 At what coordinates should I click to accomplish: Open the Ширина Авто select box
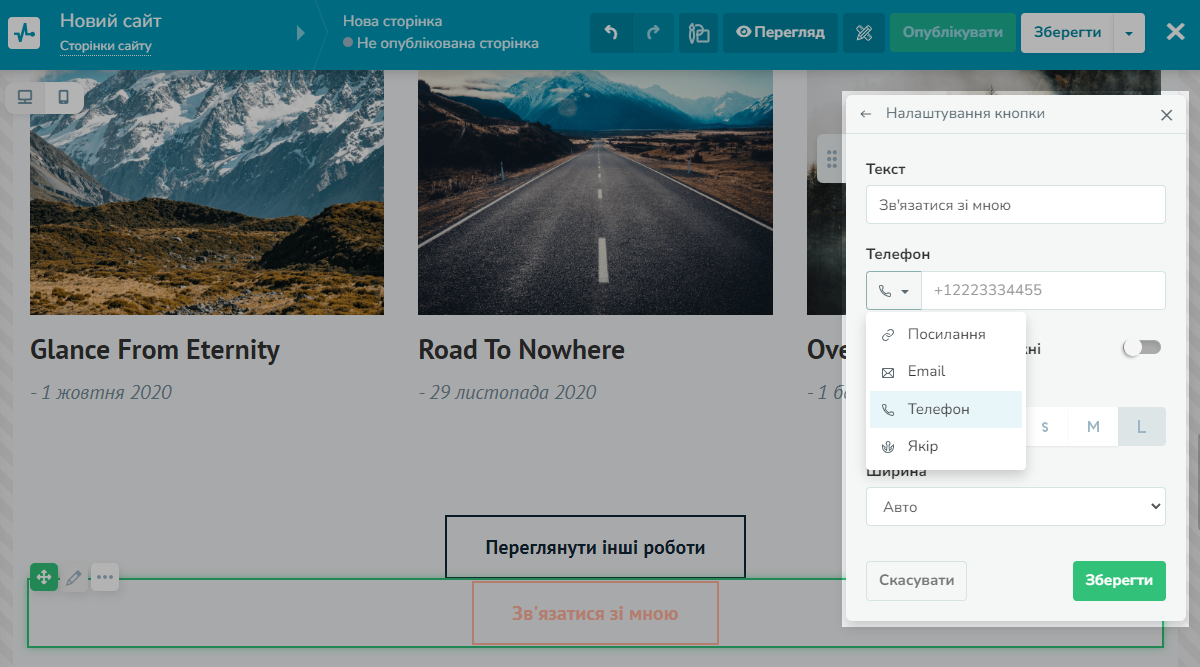pyautogui.click(x=1016, y=507)
